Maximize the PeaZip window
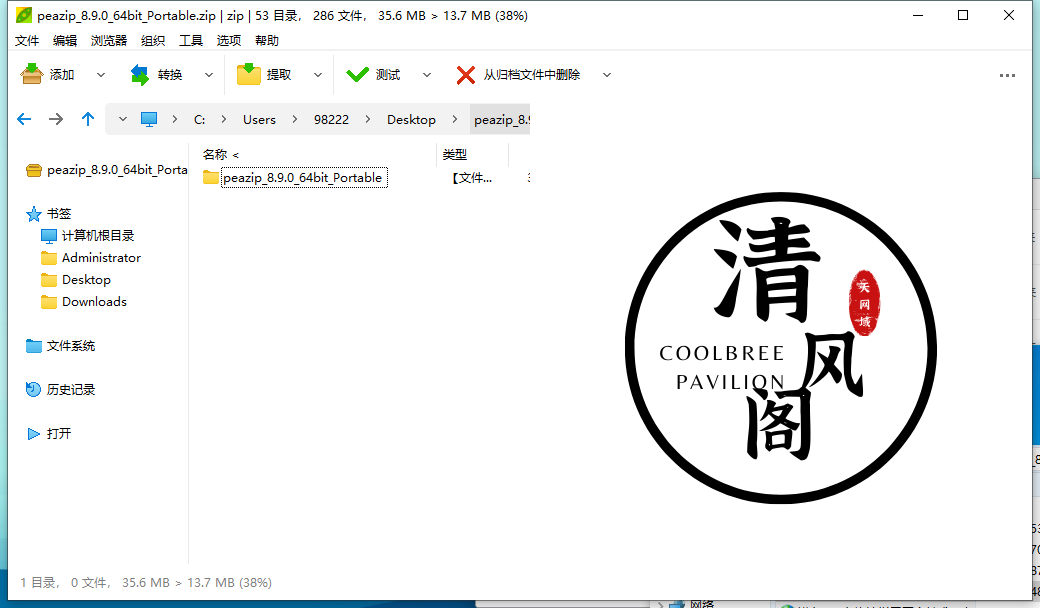This screenshot has width=1040, height=608. tap(963, 15)
